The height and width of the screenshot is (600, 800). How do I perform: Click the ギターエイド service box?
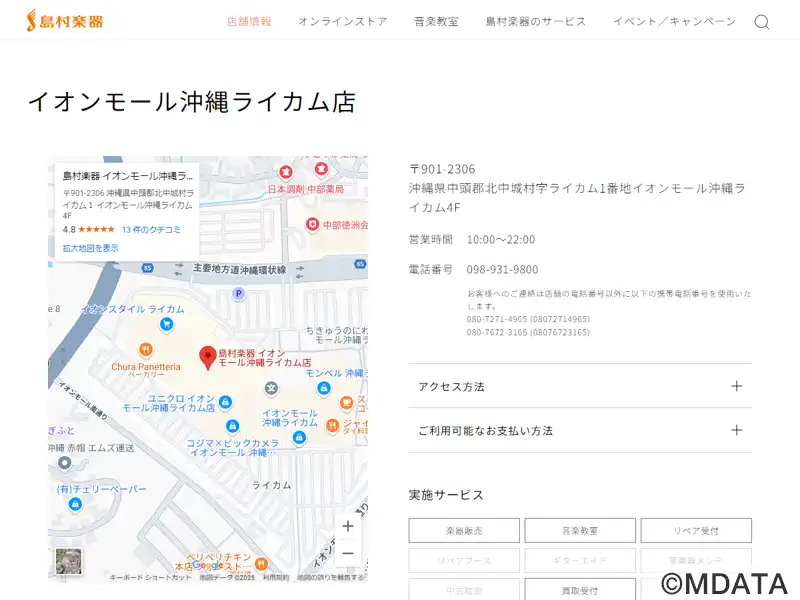click(x=580, y=560)
